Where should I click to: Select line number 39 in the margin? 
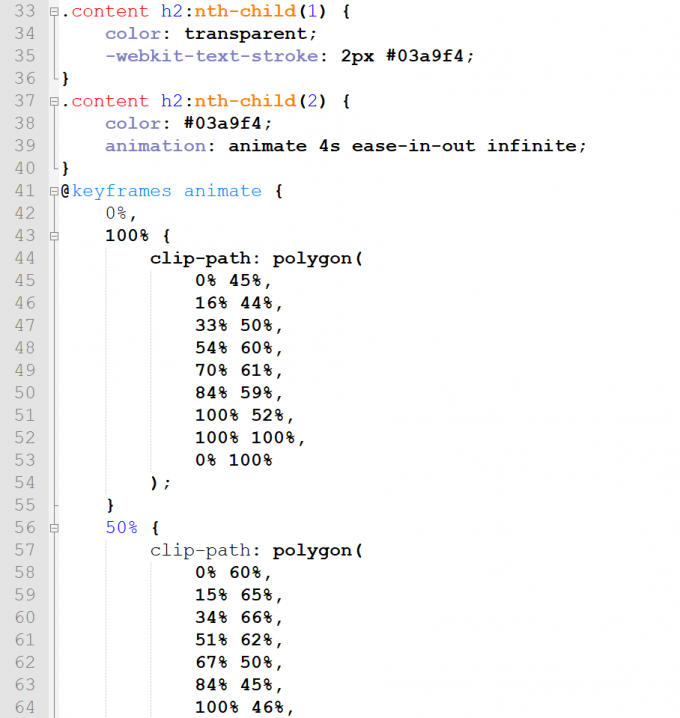[x=25, y=146]
